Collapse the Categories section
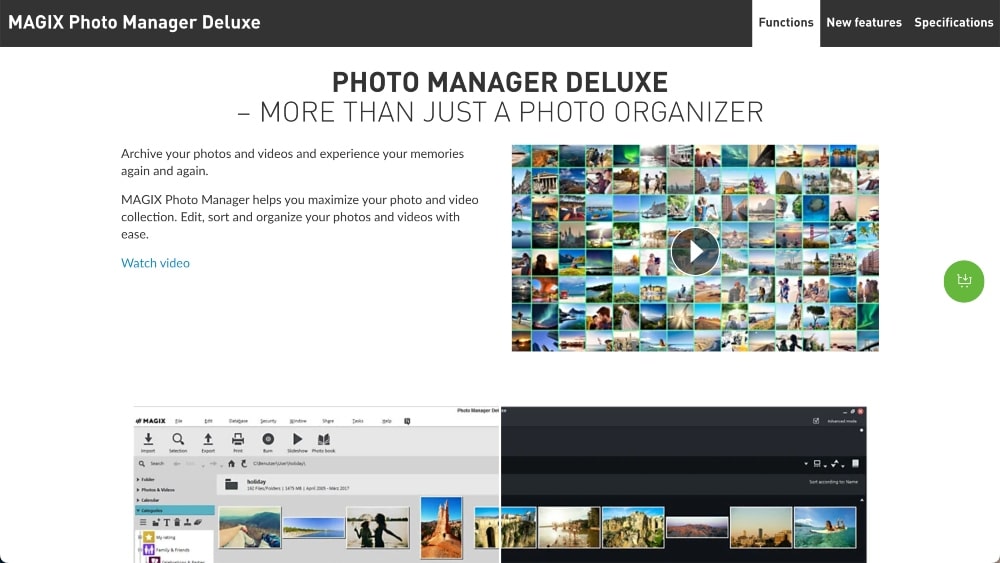 click(x=174, y=510)
